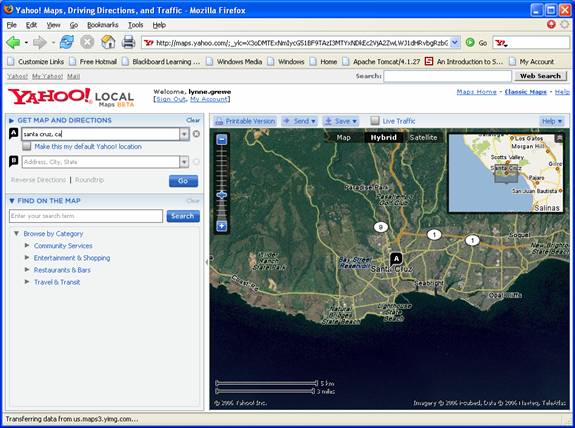Image resolution: width=575 pixels, height=428 pixels.
Task: Expand the Restaurants & Bars category
Action: pos(27,270)
